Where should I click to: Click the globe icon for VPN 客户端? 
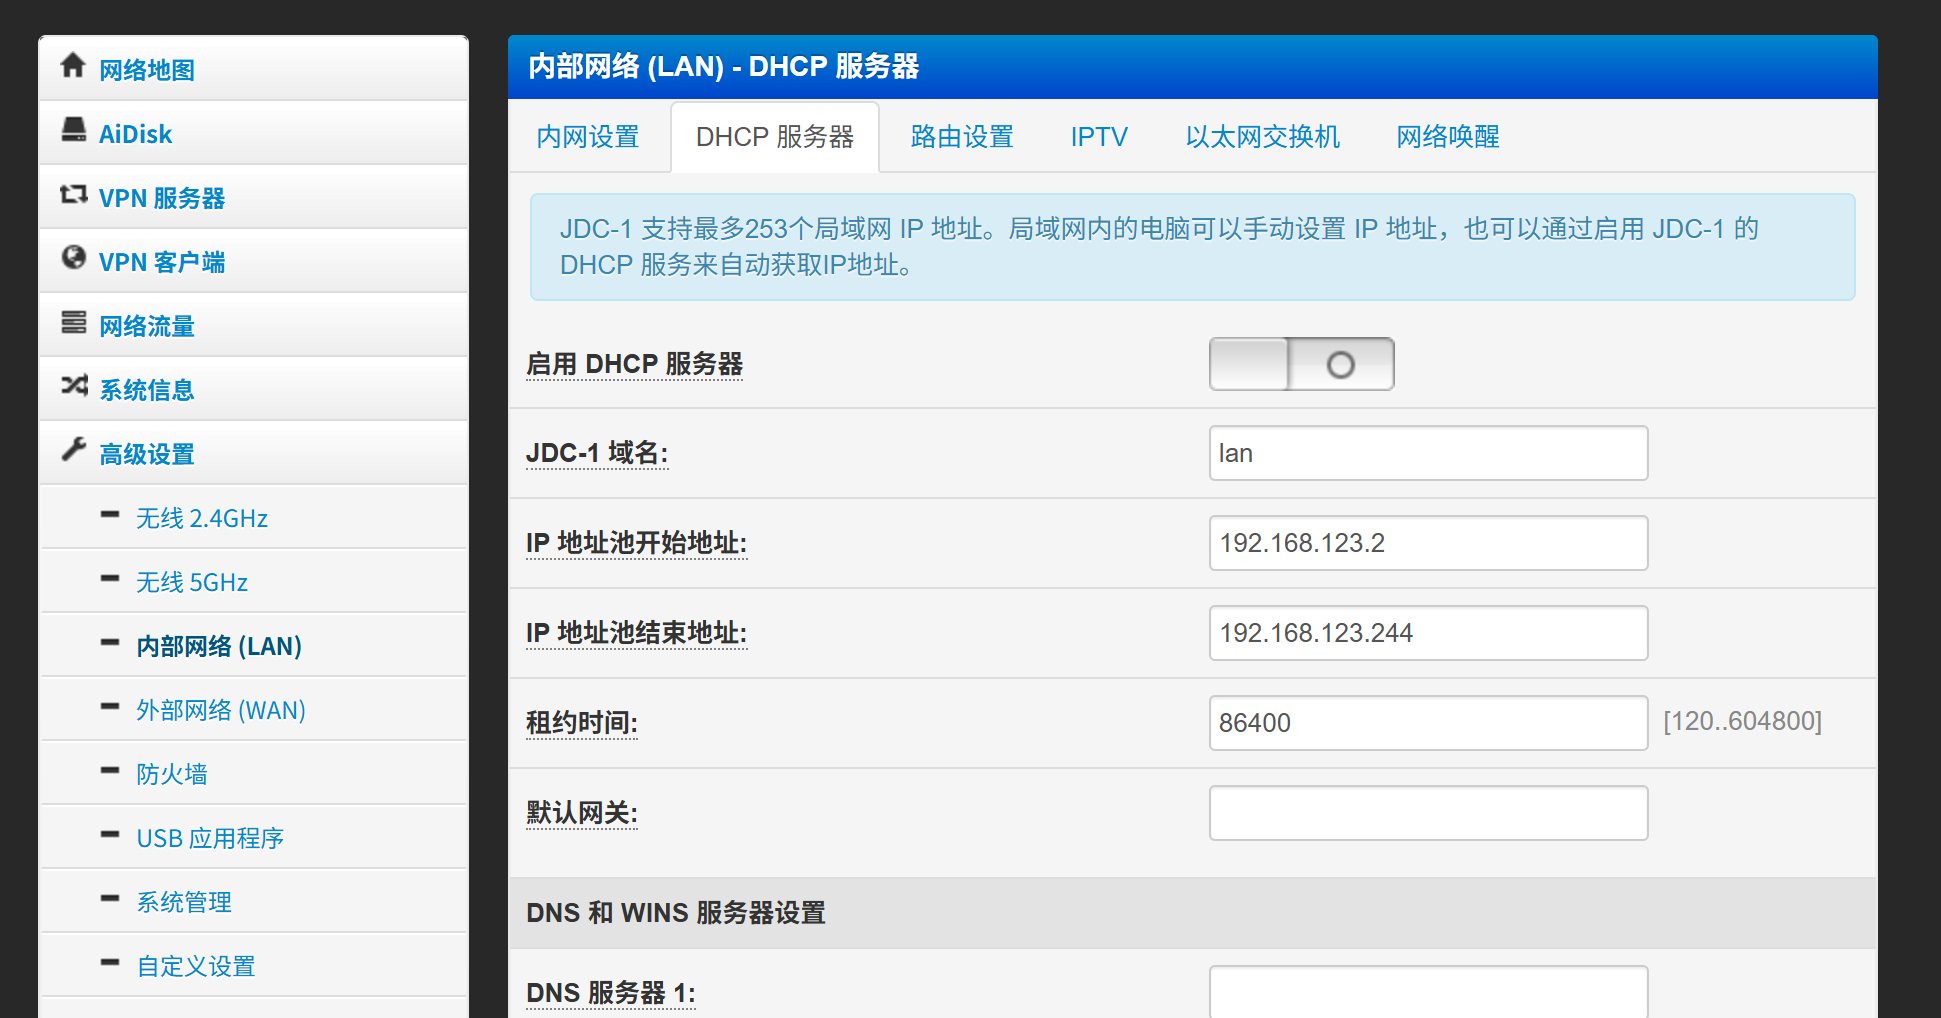73,258
